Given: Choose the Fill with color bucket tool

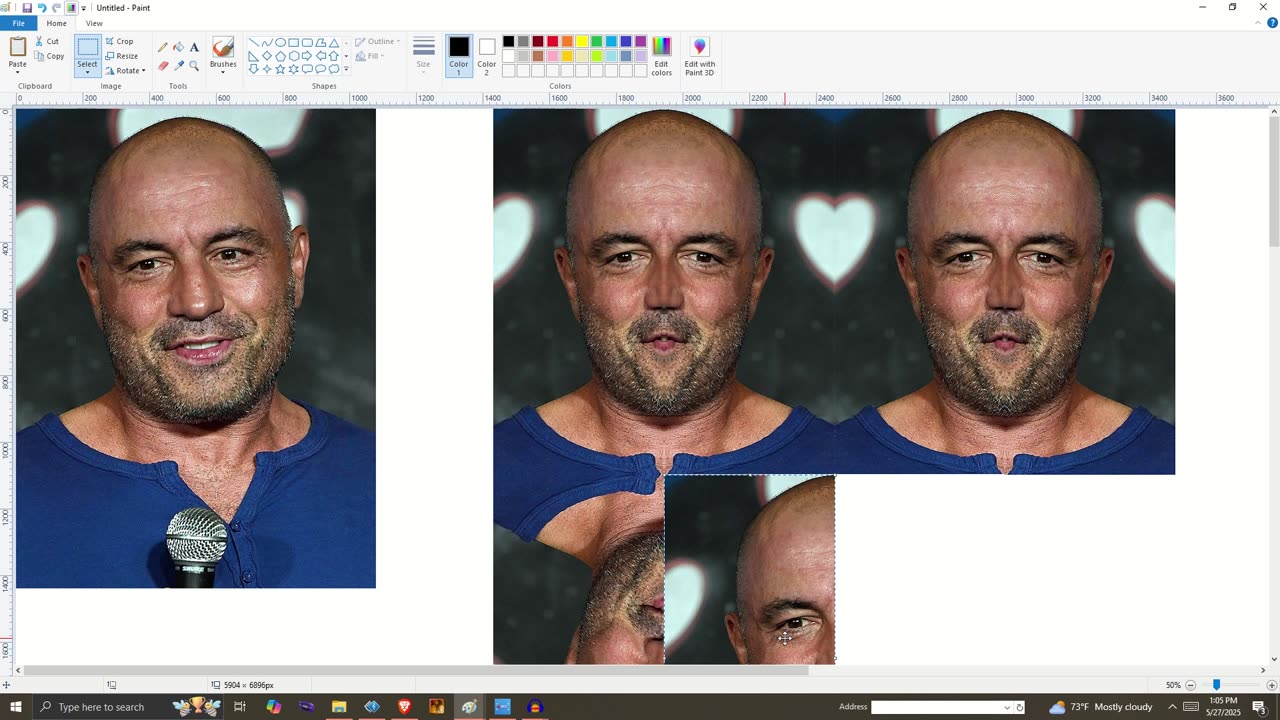Looking at the screenshot, I should (x=178, y=47).
